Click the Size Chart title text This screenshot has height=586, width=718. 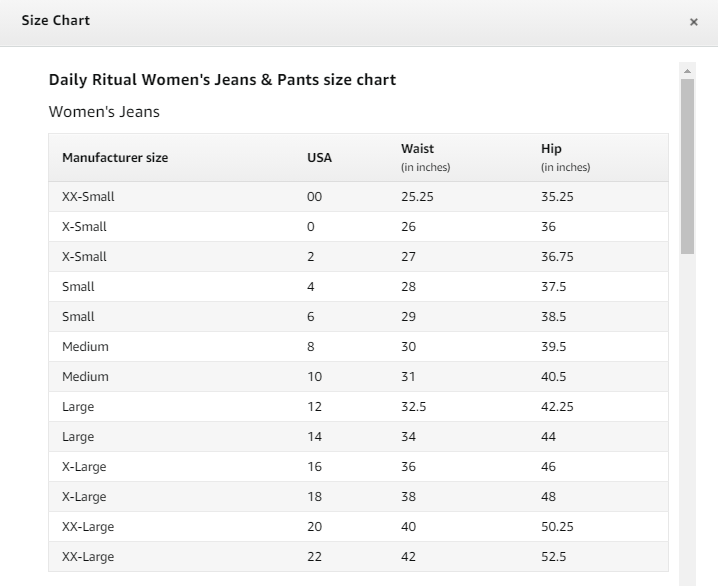[x=55, y=21]
